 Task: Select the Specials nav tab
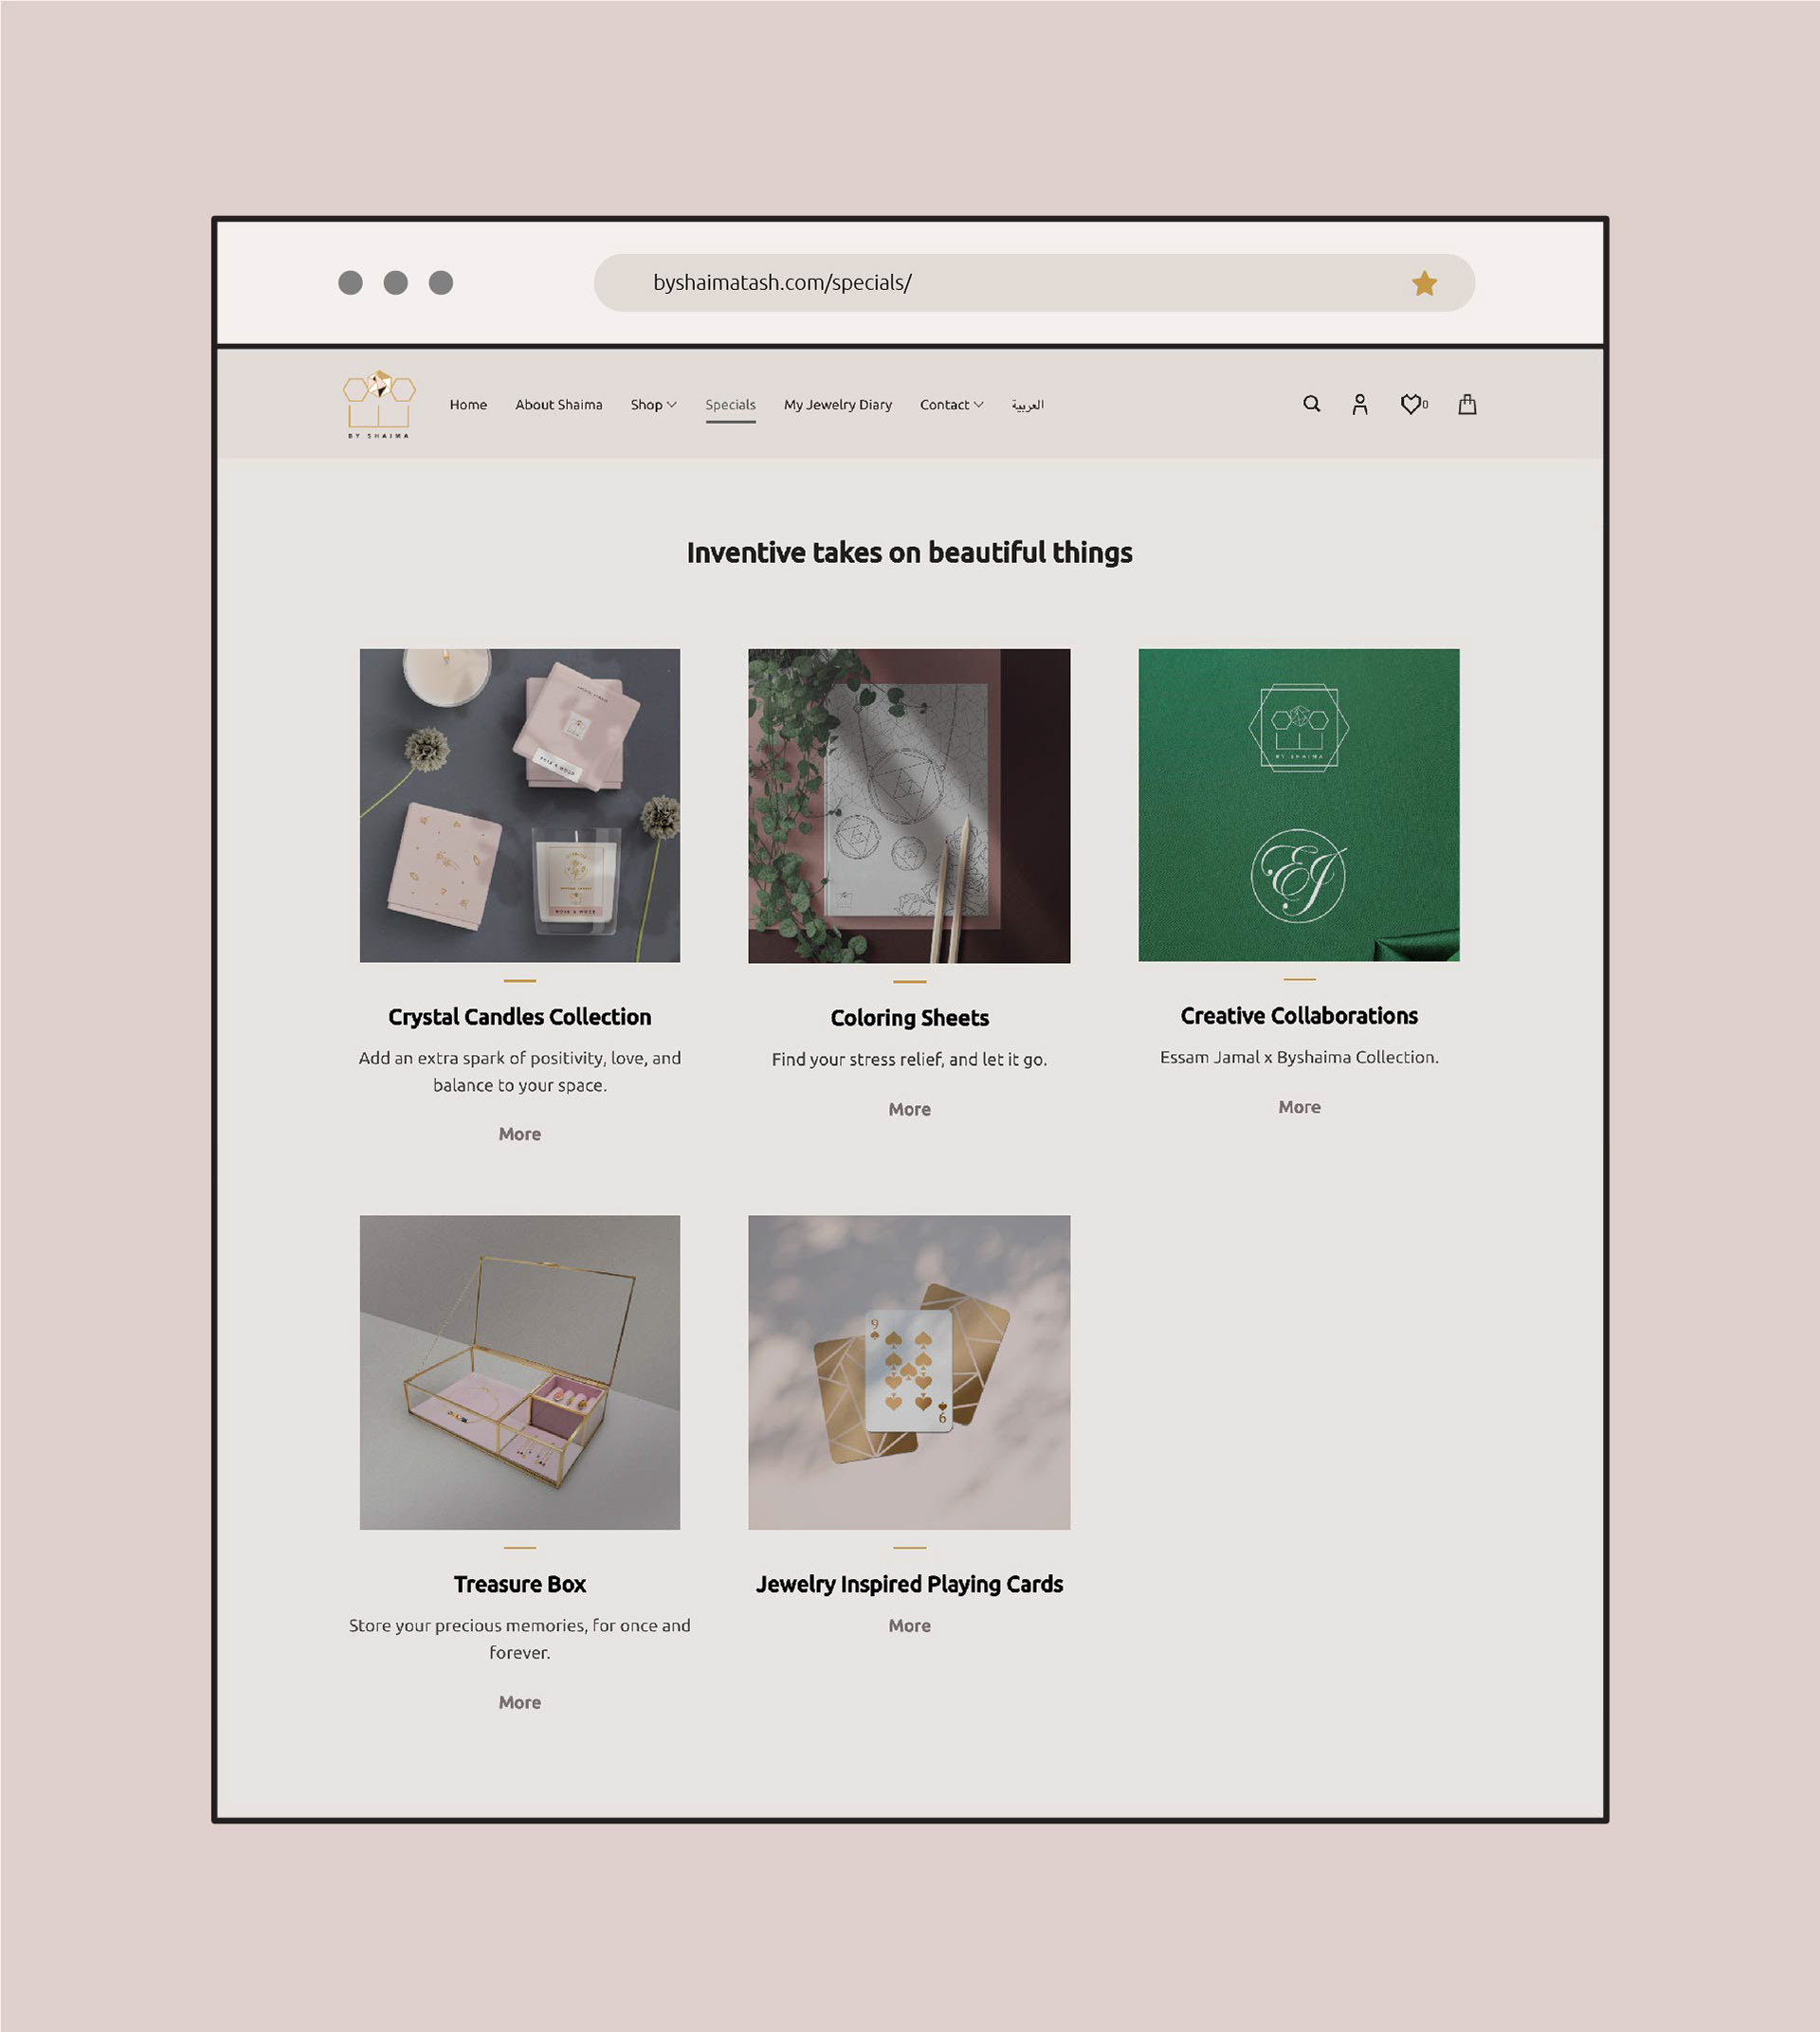(x=730, y=405)
